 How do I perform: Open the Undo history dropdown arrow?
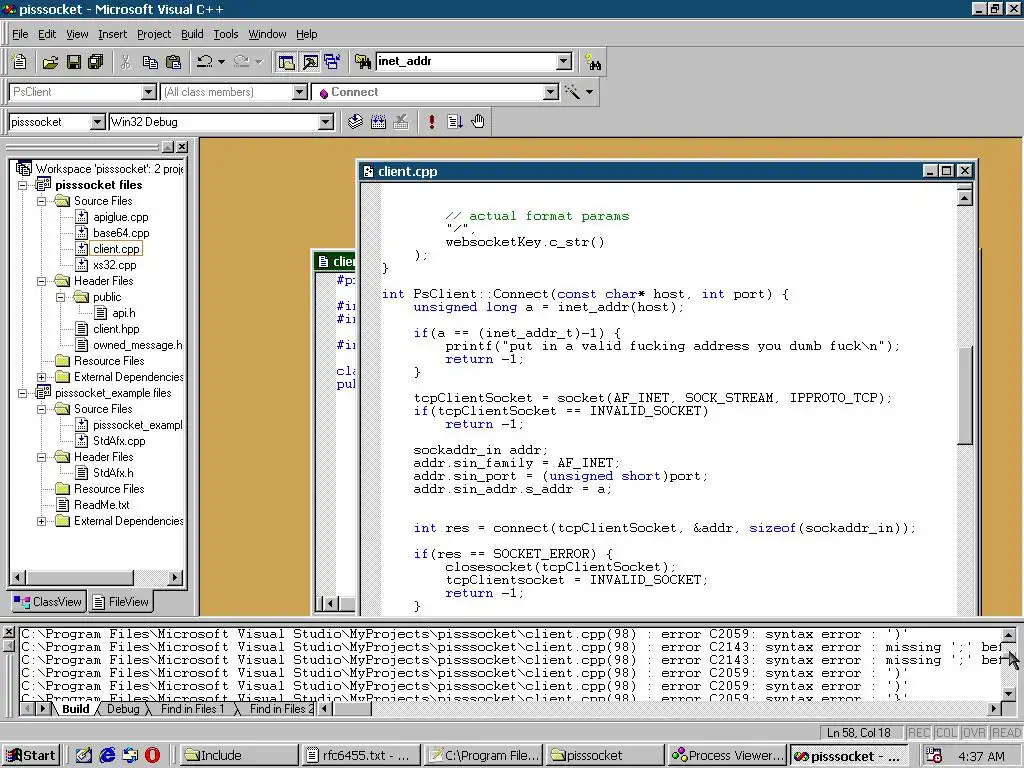click(221, 62)
